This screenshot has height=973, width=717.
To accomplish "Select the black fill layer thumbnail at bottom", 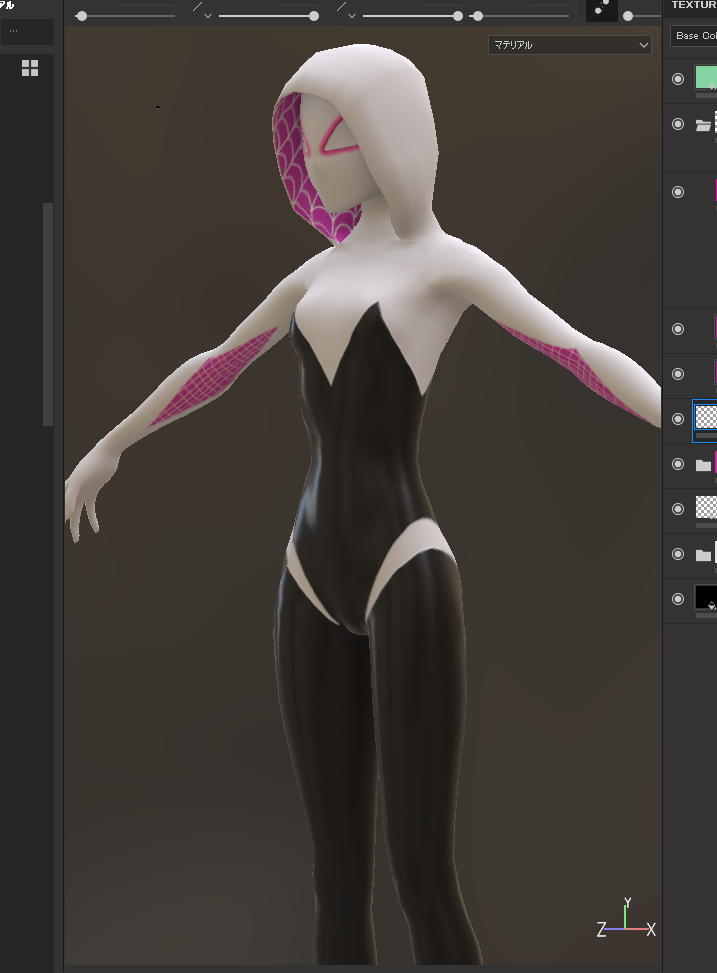I will click(x=706, y=598).
